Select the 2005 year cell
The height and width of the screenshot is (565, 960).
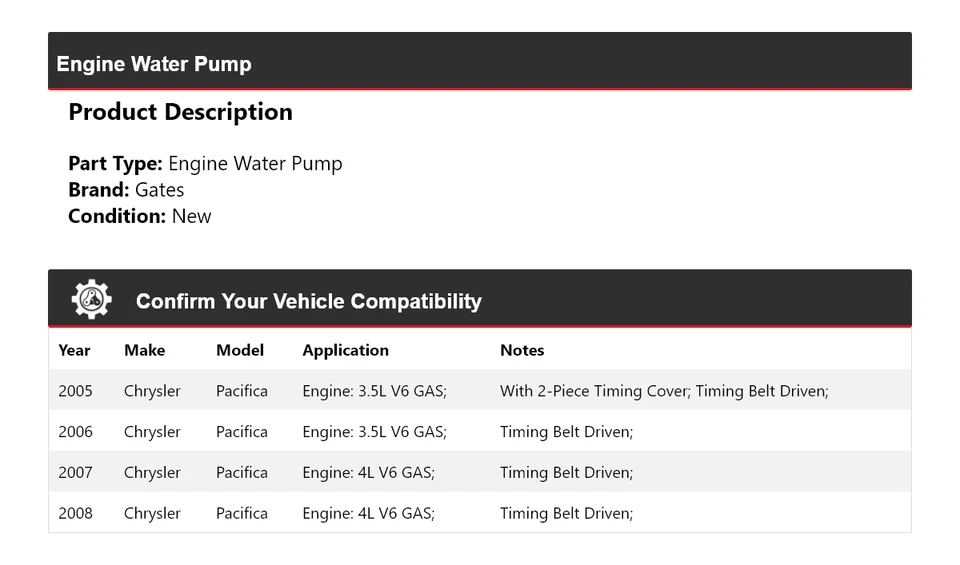pyautogui.click(x=75, y=391)
